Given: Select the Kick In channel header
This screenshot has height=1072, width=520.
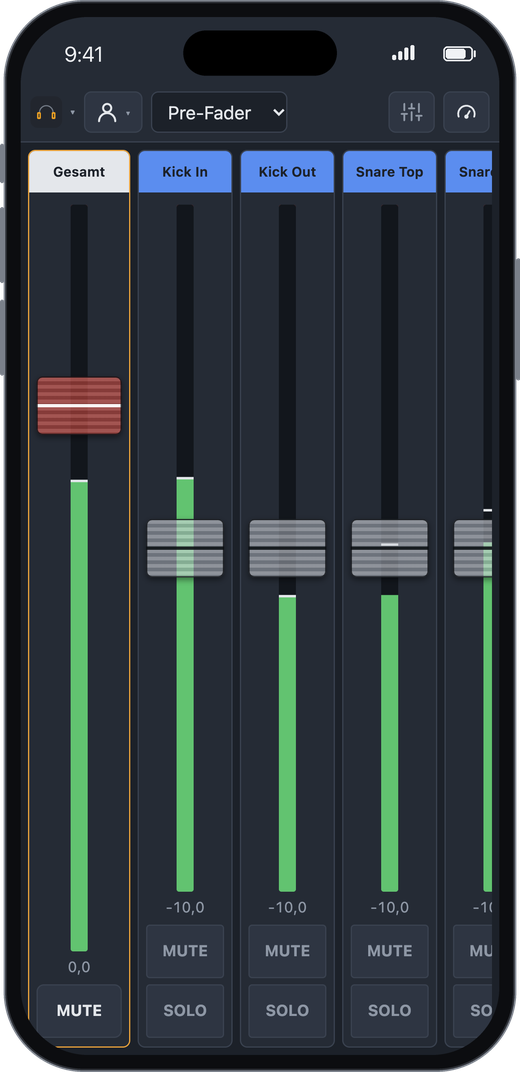Looking at the screenshot, I should click(x=185, y=172).
